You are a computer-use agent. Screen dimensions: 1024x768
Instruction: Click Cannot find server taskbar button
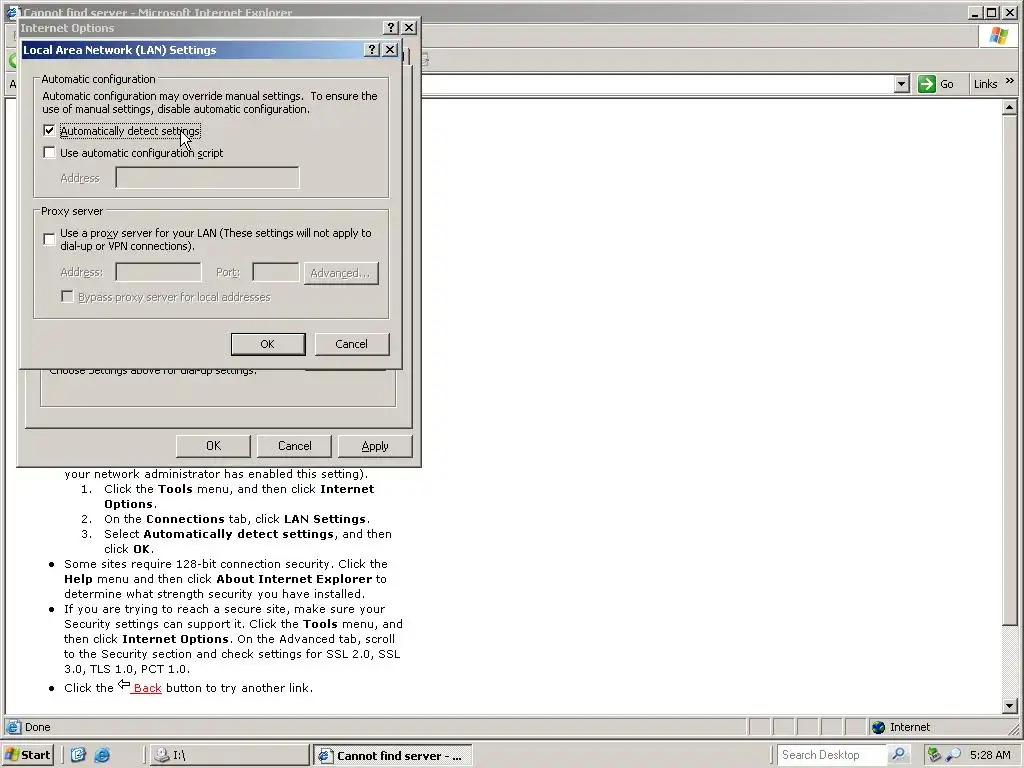point(392,756)
